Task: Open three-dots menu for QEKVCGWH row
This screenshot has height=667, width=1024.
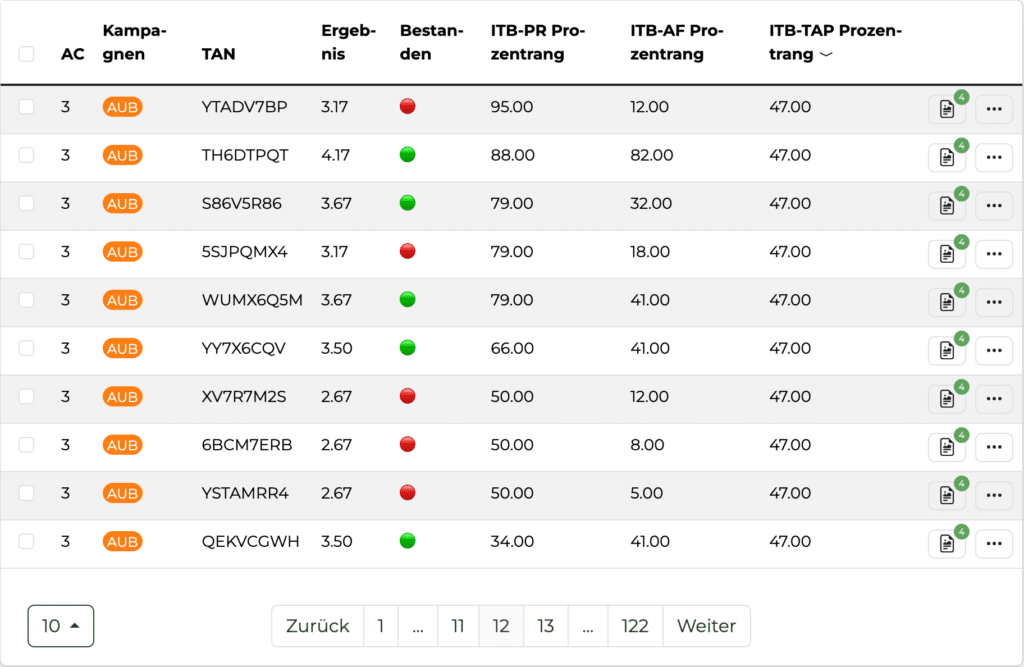Action: tap(994, 544)
